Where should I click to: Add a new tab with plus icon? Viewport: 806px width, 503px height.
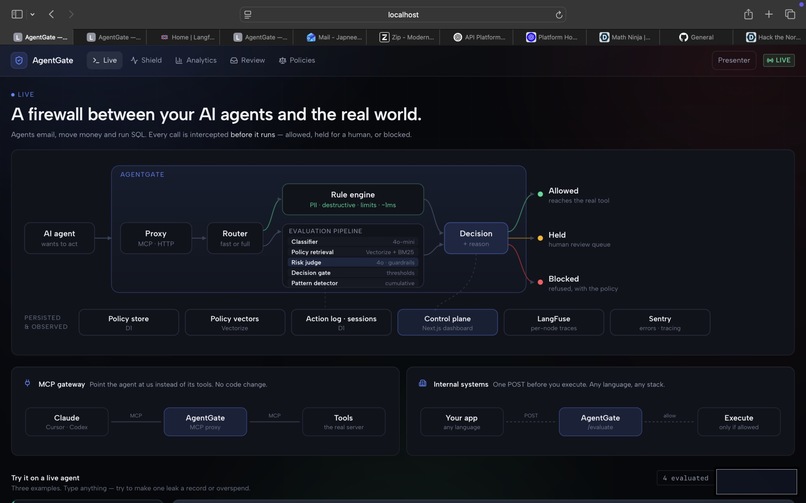[768, 14]
